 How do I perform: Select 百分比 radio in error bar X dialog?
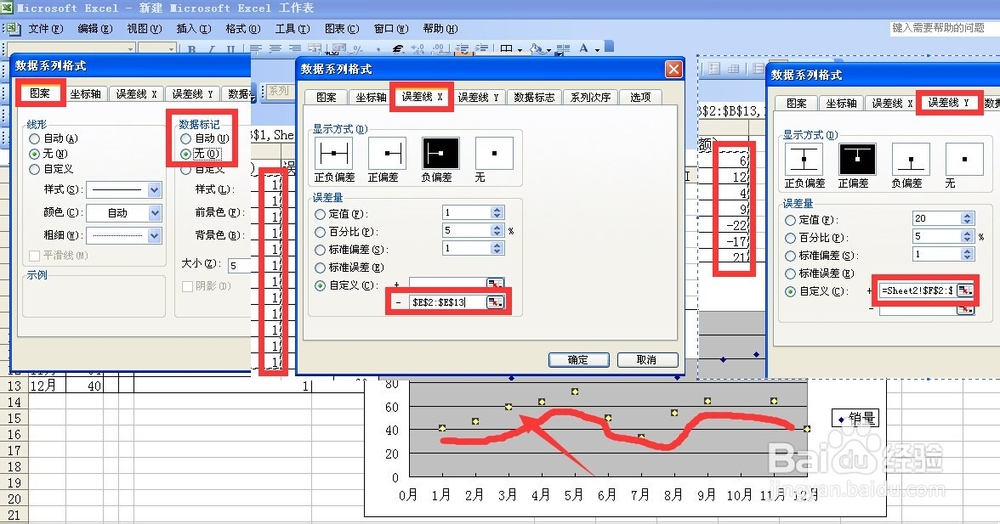pyautogui.click(x=320, y=232)
